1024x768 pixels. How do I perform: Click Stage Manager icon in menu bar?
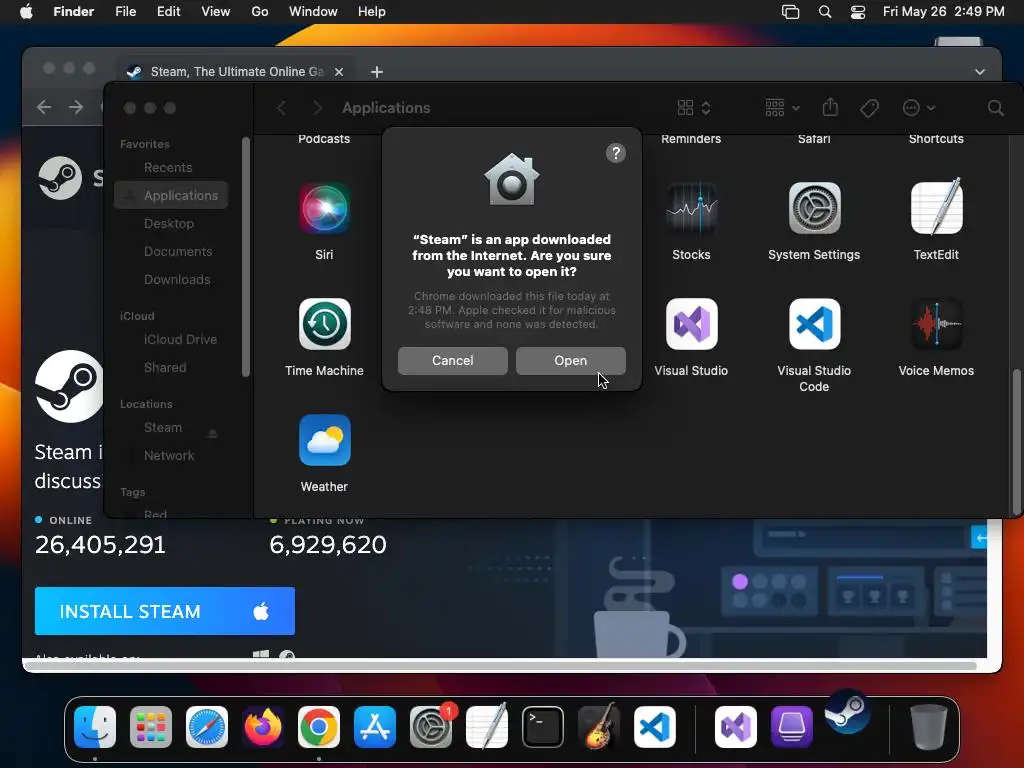(x=790, y=12)
